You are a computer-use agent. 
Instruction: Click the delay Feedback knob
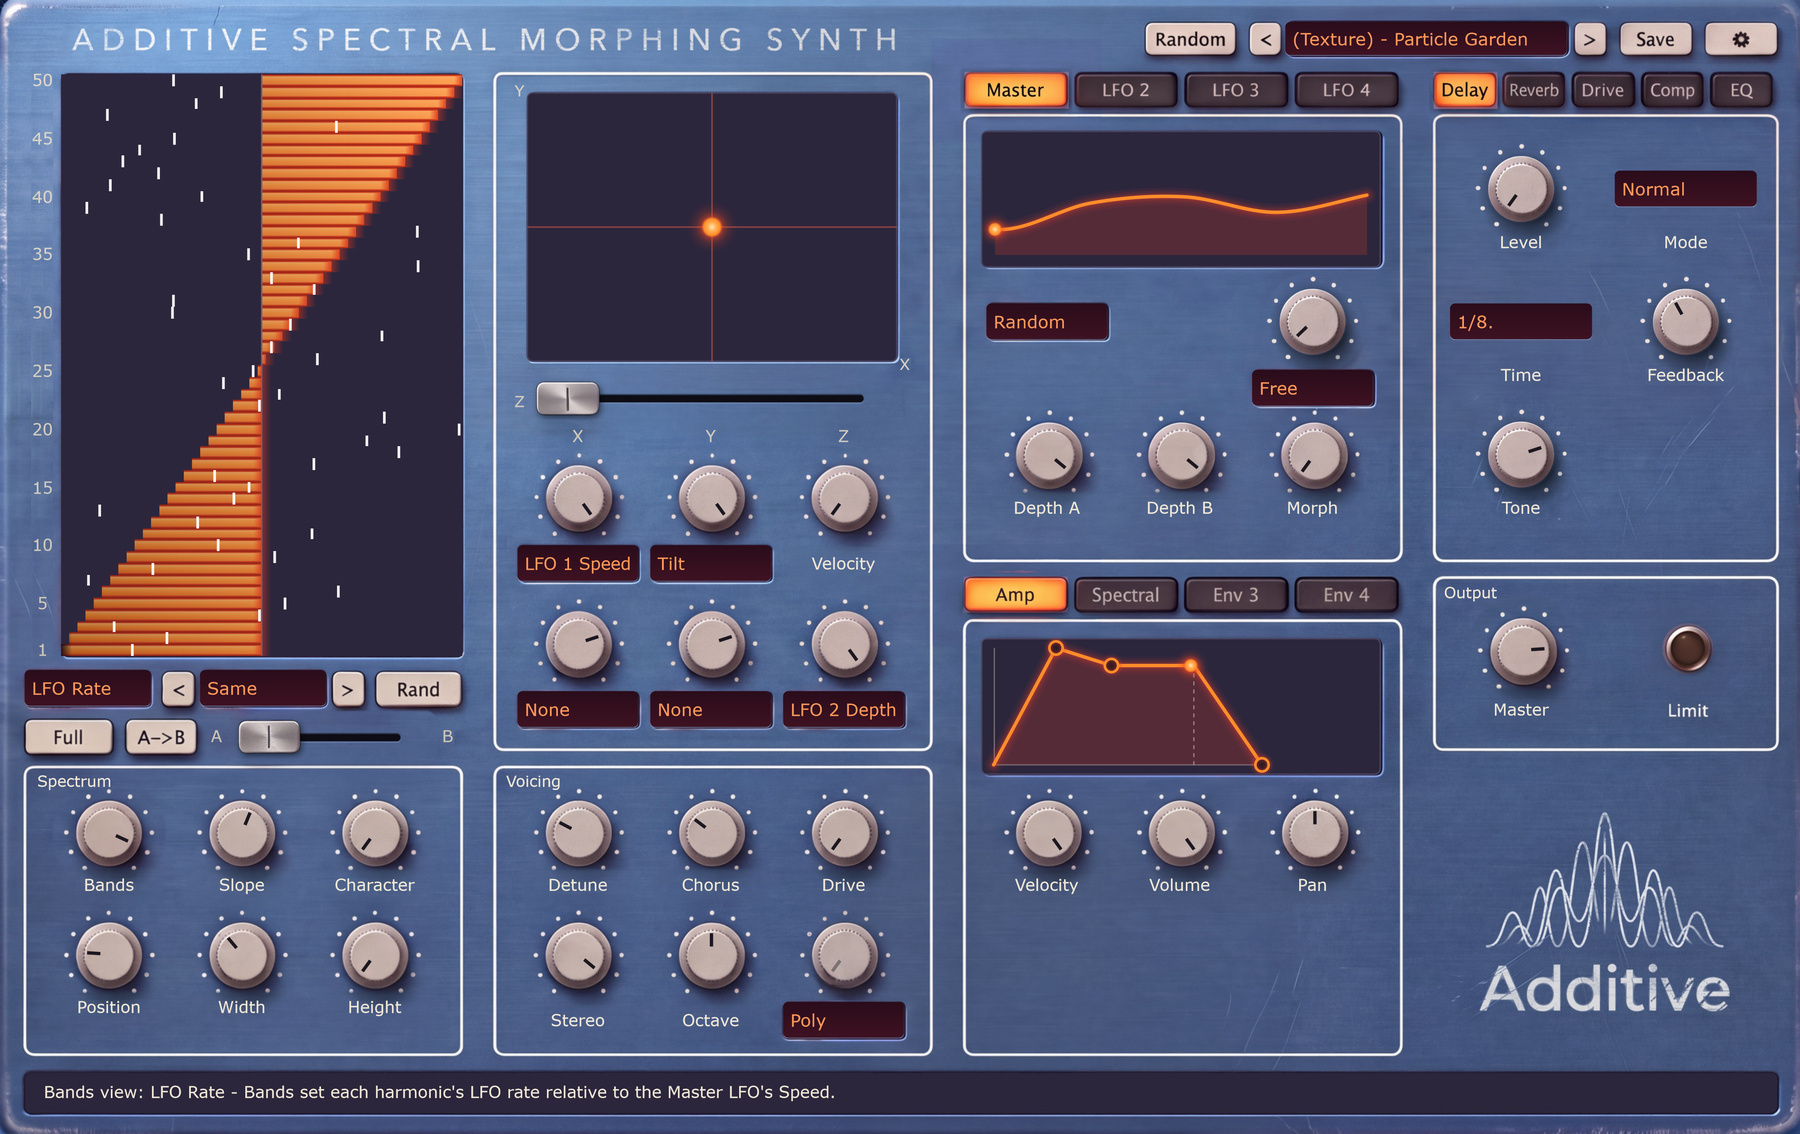click(1685, 322)
